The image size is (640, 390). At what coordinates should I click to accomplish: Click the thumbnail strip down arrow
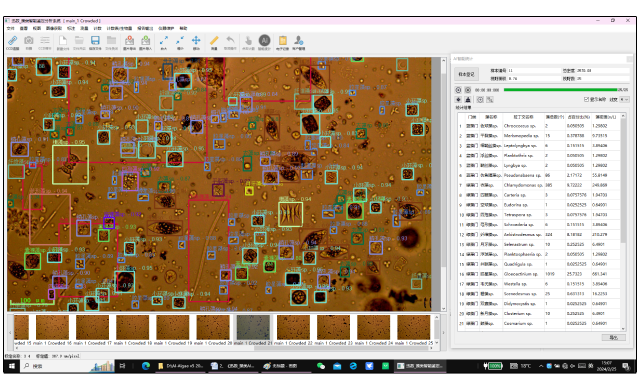(437, 343)
